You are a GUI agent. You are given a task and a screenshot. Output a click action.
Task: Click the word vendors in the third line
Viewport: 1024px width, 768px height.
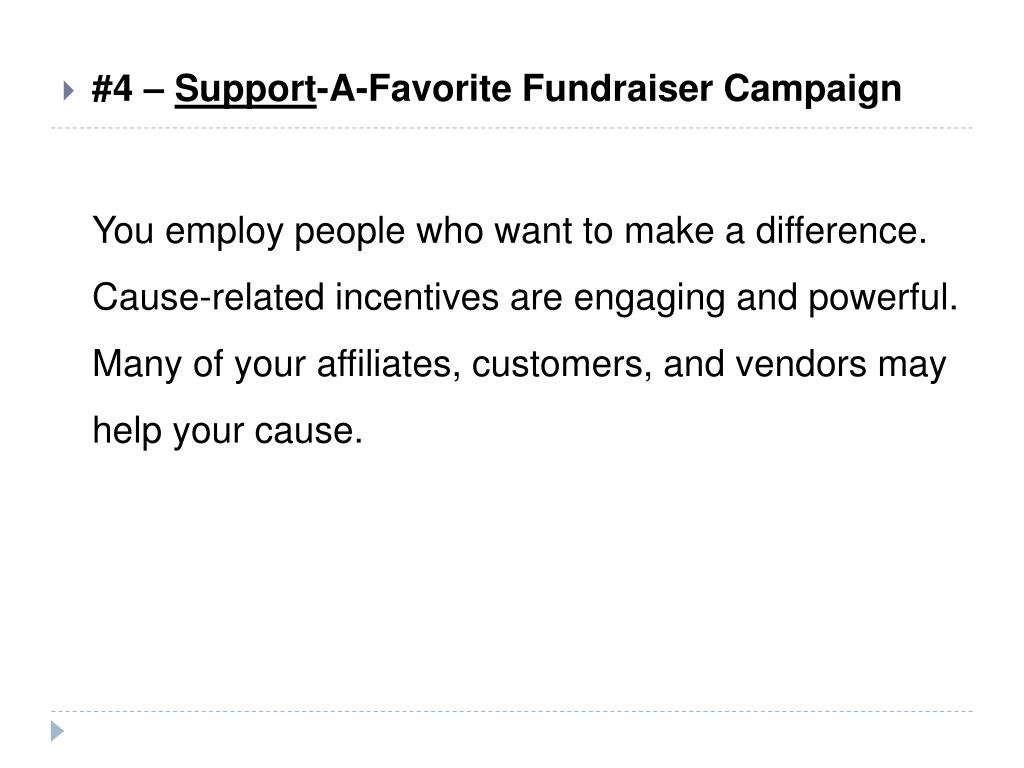801,364
